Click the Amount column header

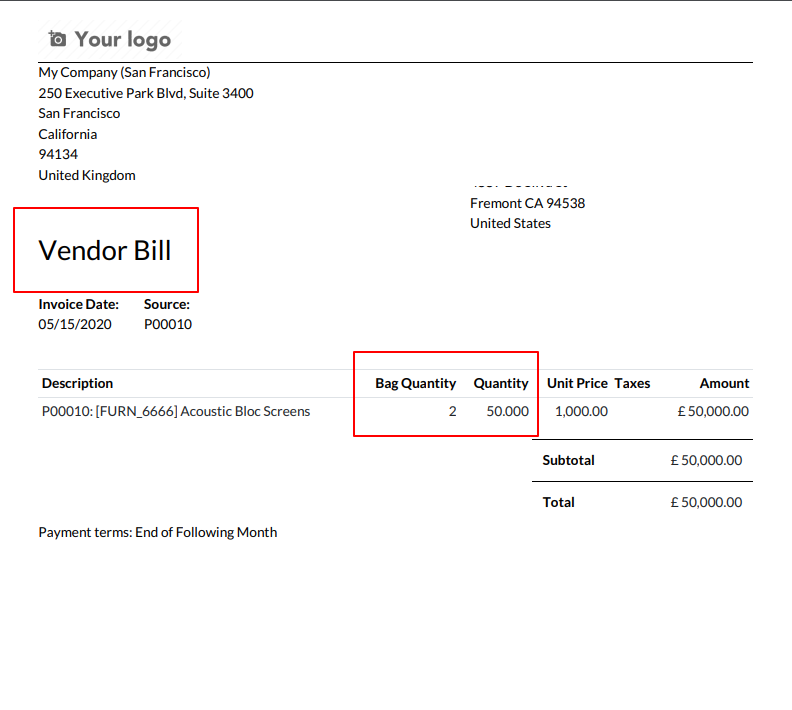tap(724, 383)
